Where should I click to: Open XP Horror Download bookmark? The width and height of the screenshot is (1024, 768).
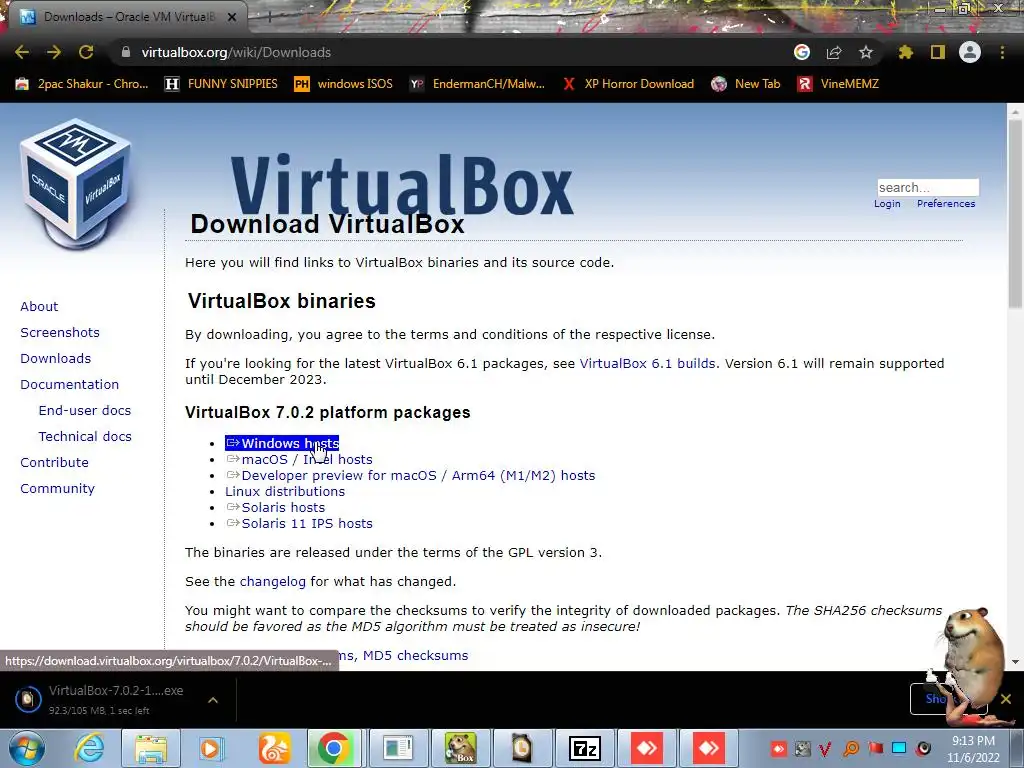click(x=628, y=84)
